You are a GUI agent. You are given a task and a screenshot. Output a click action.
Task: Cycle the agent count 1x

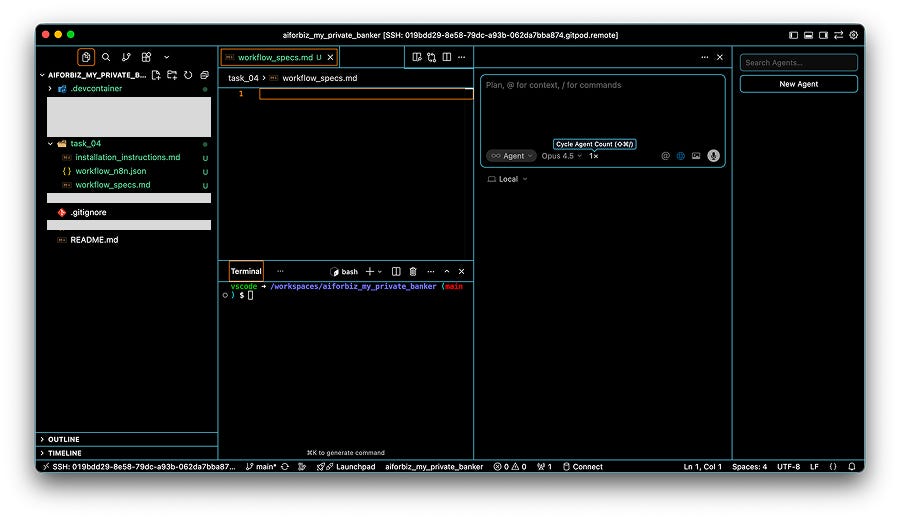click(593, 156)
